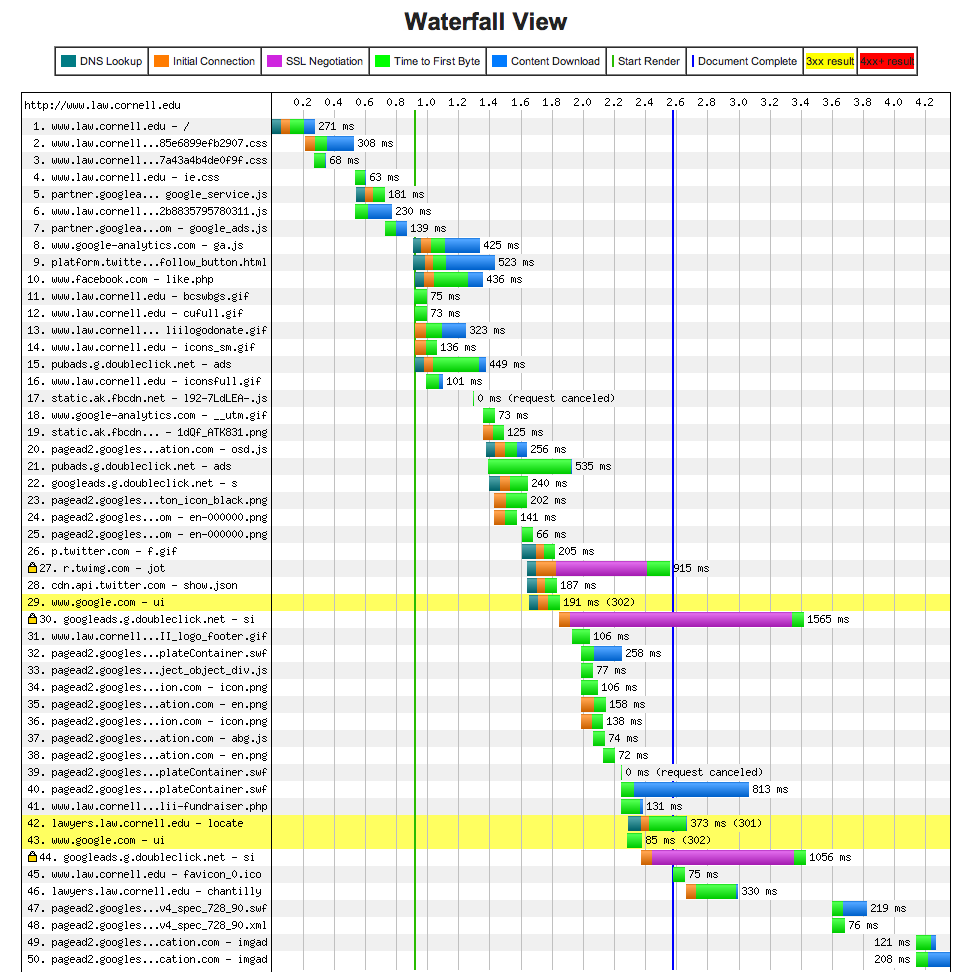Click the 535 ms duration label
The image size is (957, 972).
point(593,466)
